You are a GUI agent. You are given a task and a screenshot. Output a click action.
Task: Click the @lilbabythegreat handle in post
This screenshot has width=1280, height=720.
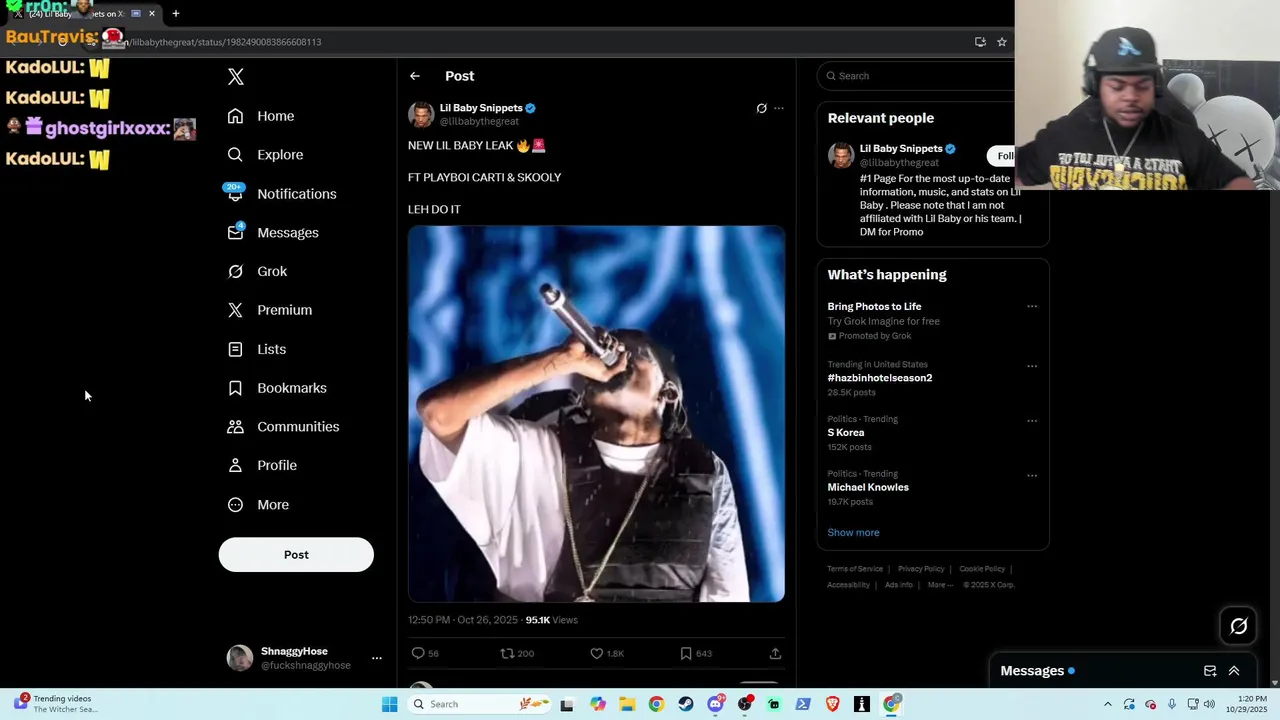point(479,122)
